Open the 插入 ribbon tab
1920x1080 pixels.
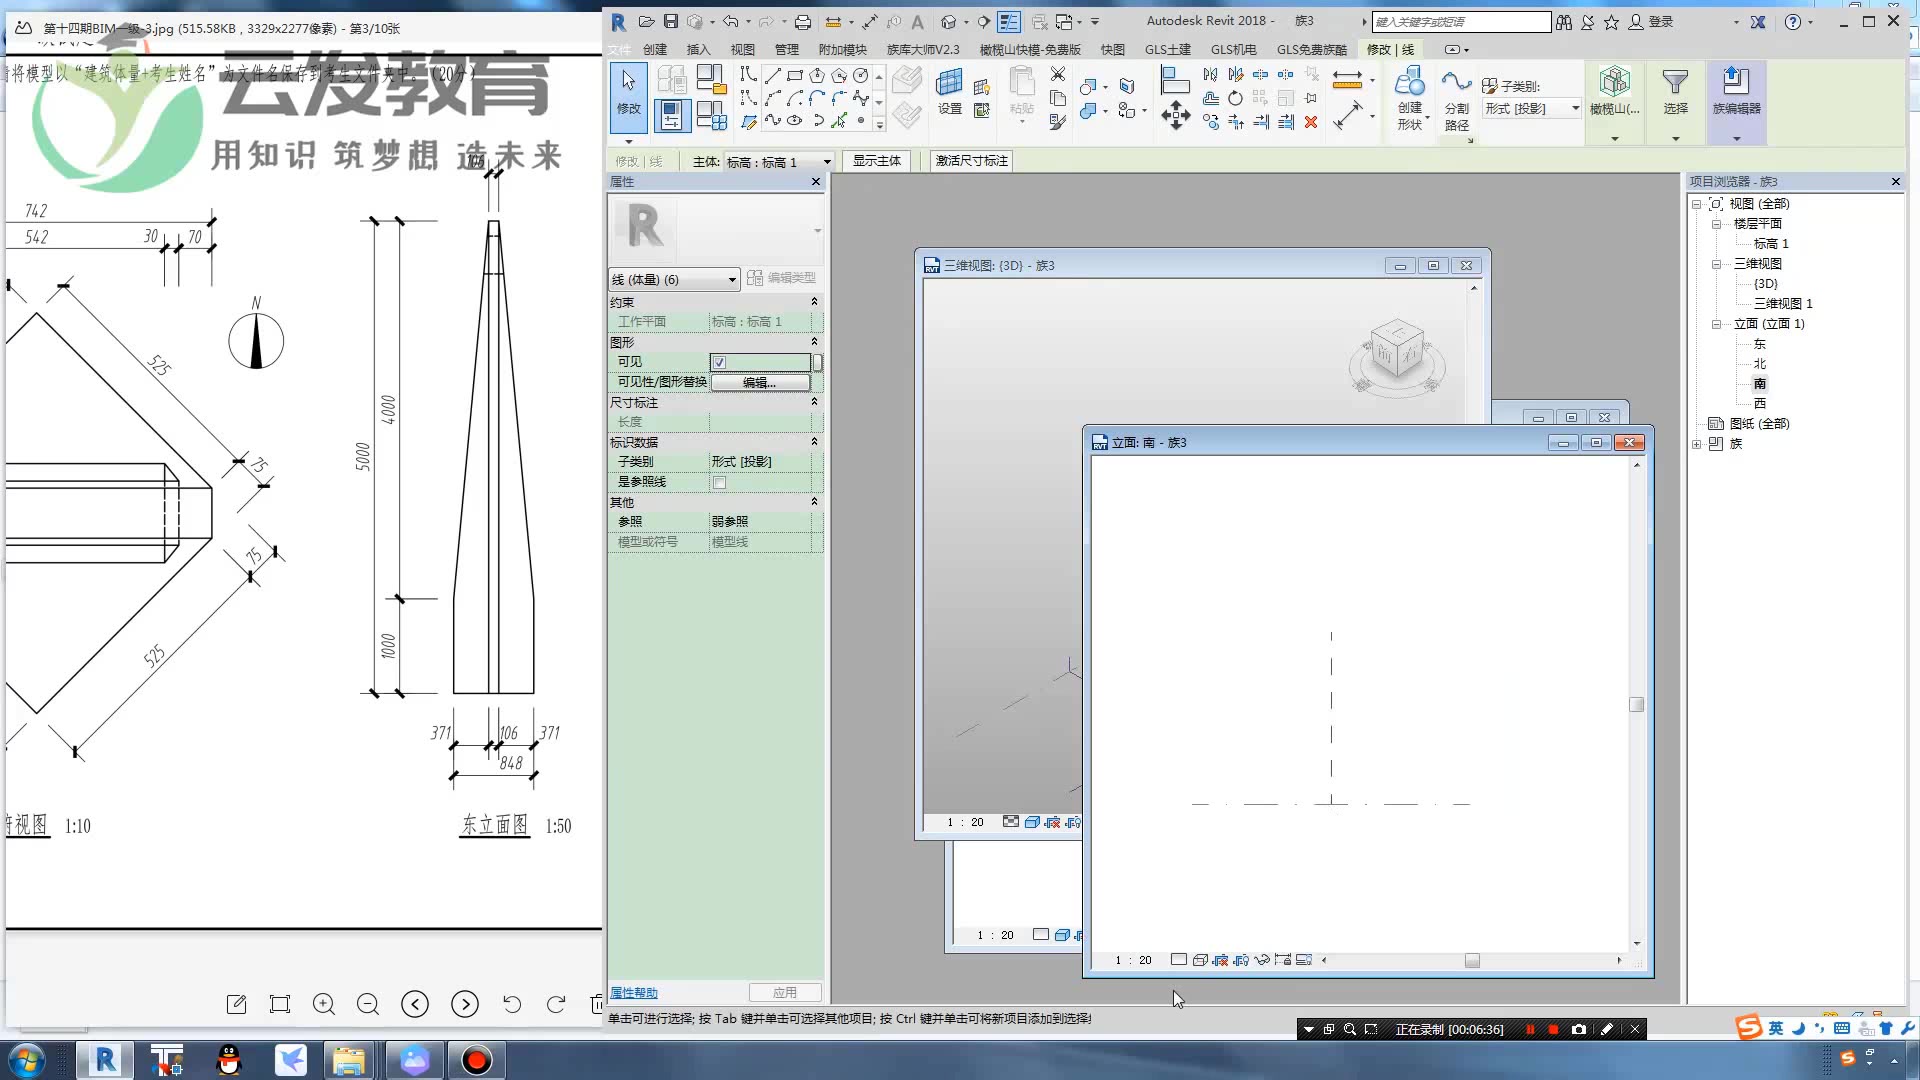698,49
